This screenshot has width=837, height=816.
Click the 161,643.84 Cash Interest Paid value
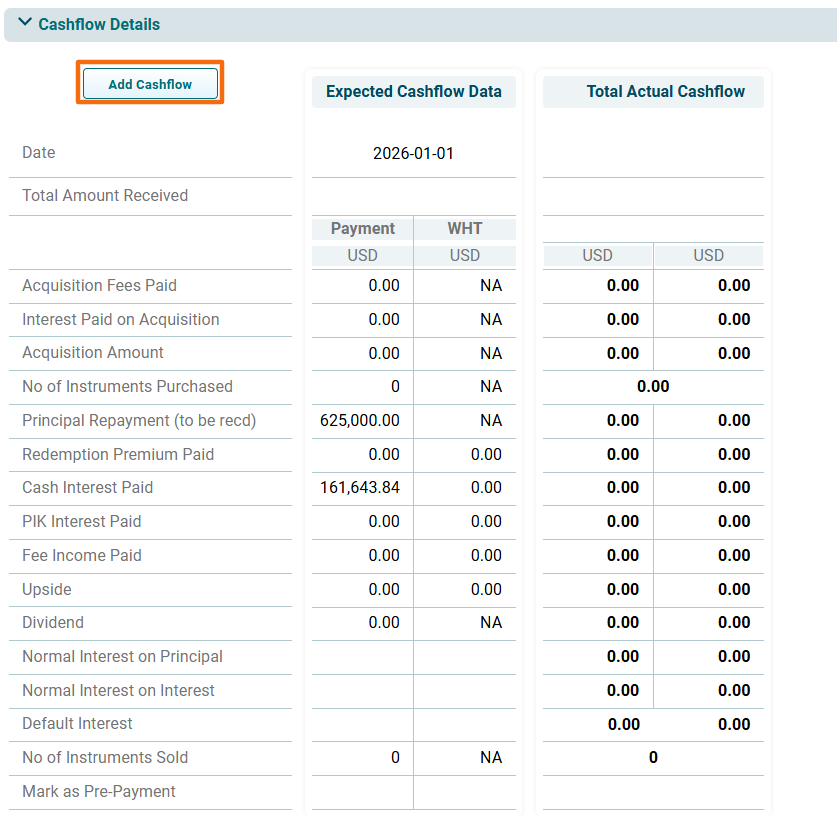(x=360, y=488)
